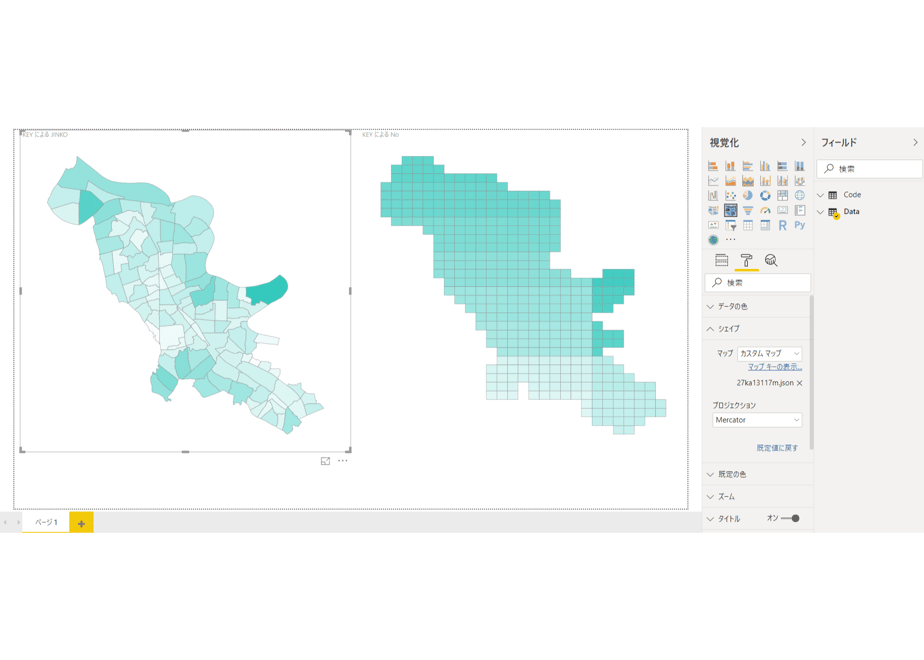Select the scatter chart visual
The image size is (924, 660).
click(x=730, y=195)
